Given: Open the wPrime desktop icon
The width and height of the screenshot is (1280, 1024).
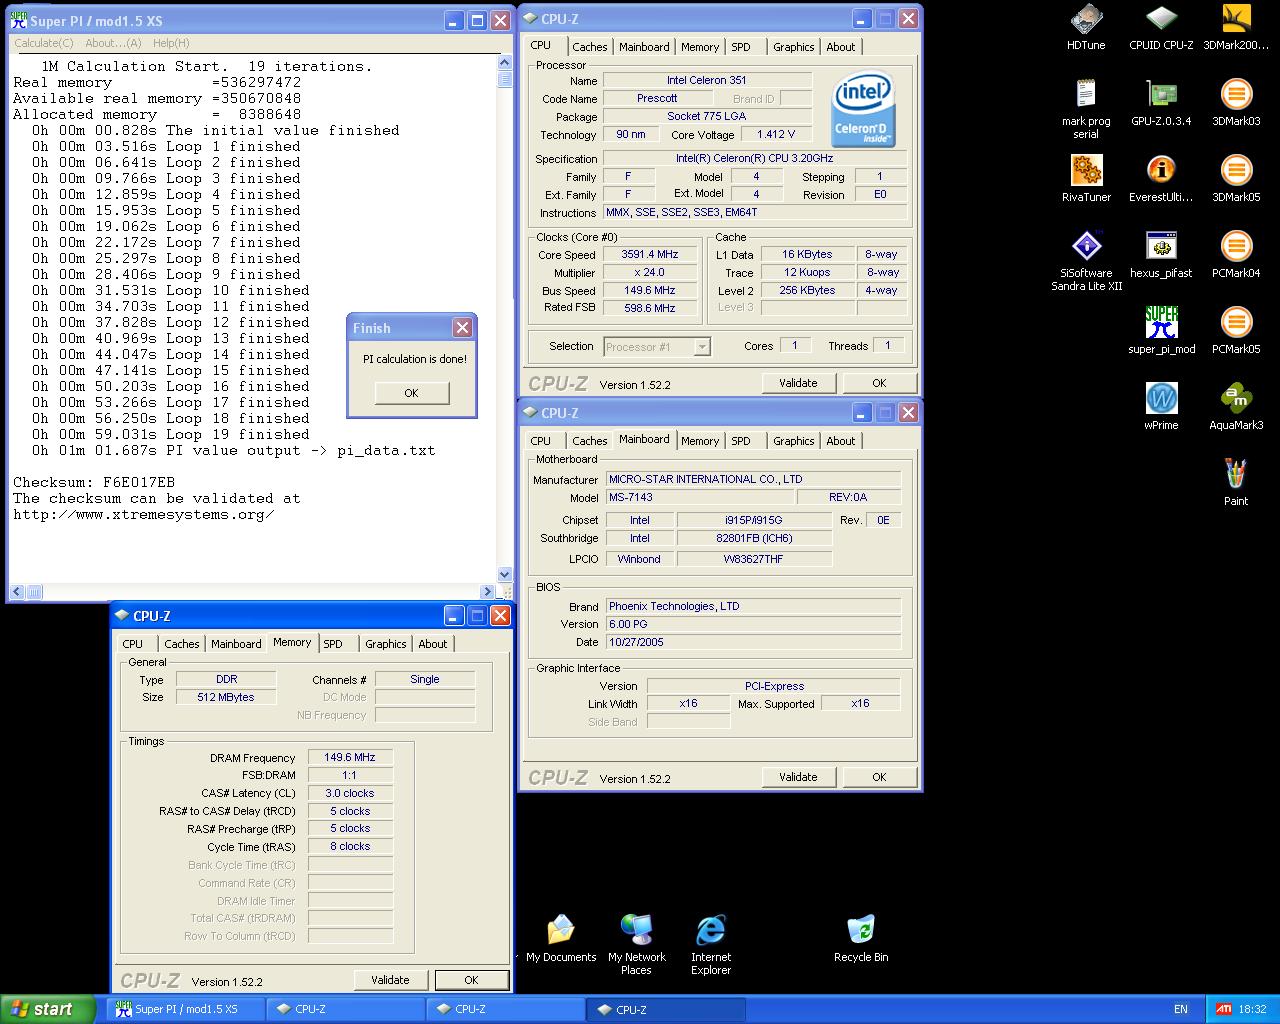Looking at the screenshot, I should [1161, 407].
